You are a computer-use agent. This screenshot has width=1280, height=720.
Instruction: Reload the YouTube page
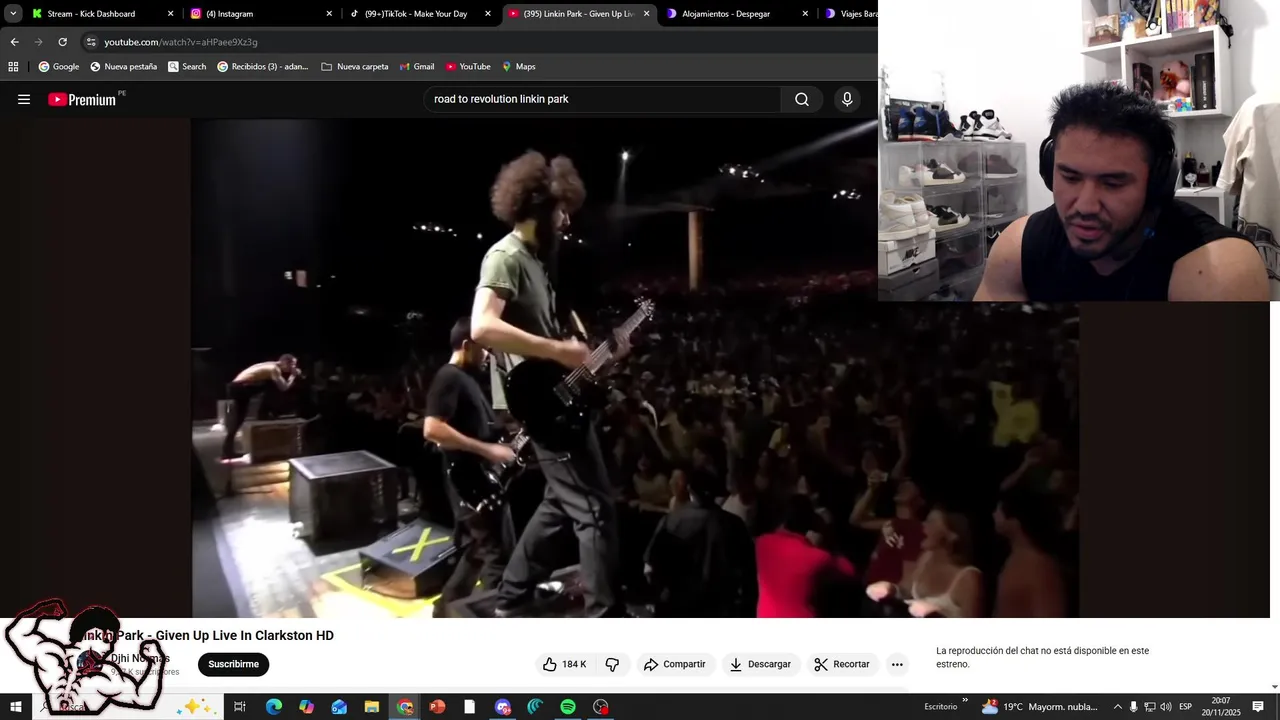(62, 42)
